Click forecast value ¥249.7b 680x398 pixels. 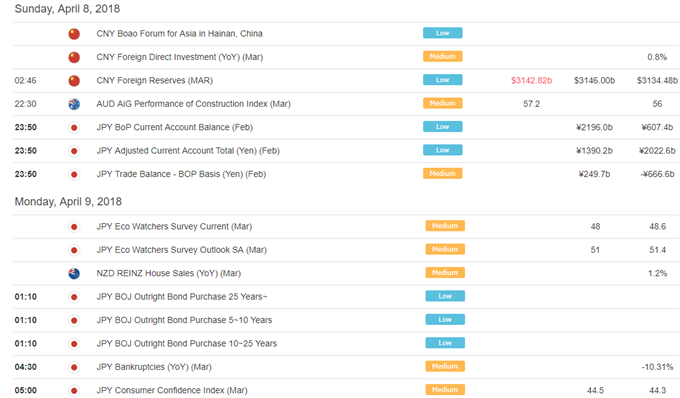tap(594, 174)
